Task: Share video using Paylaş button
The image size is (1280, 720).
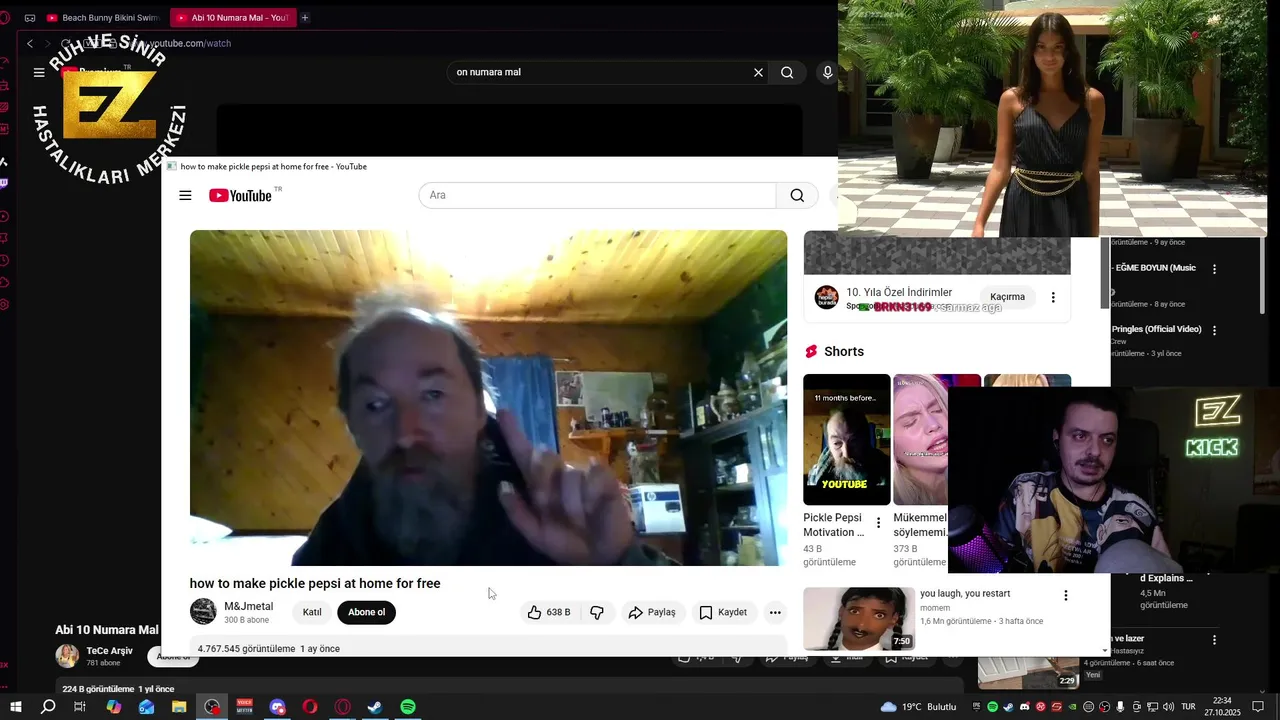Action: point(652,612)
